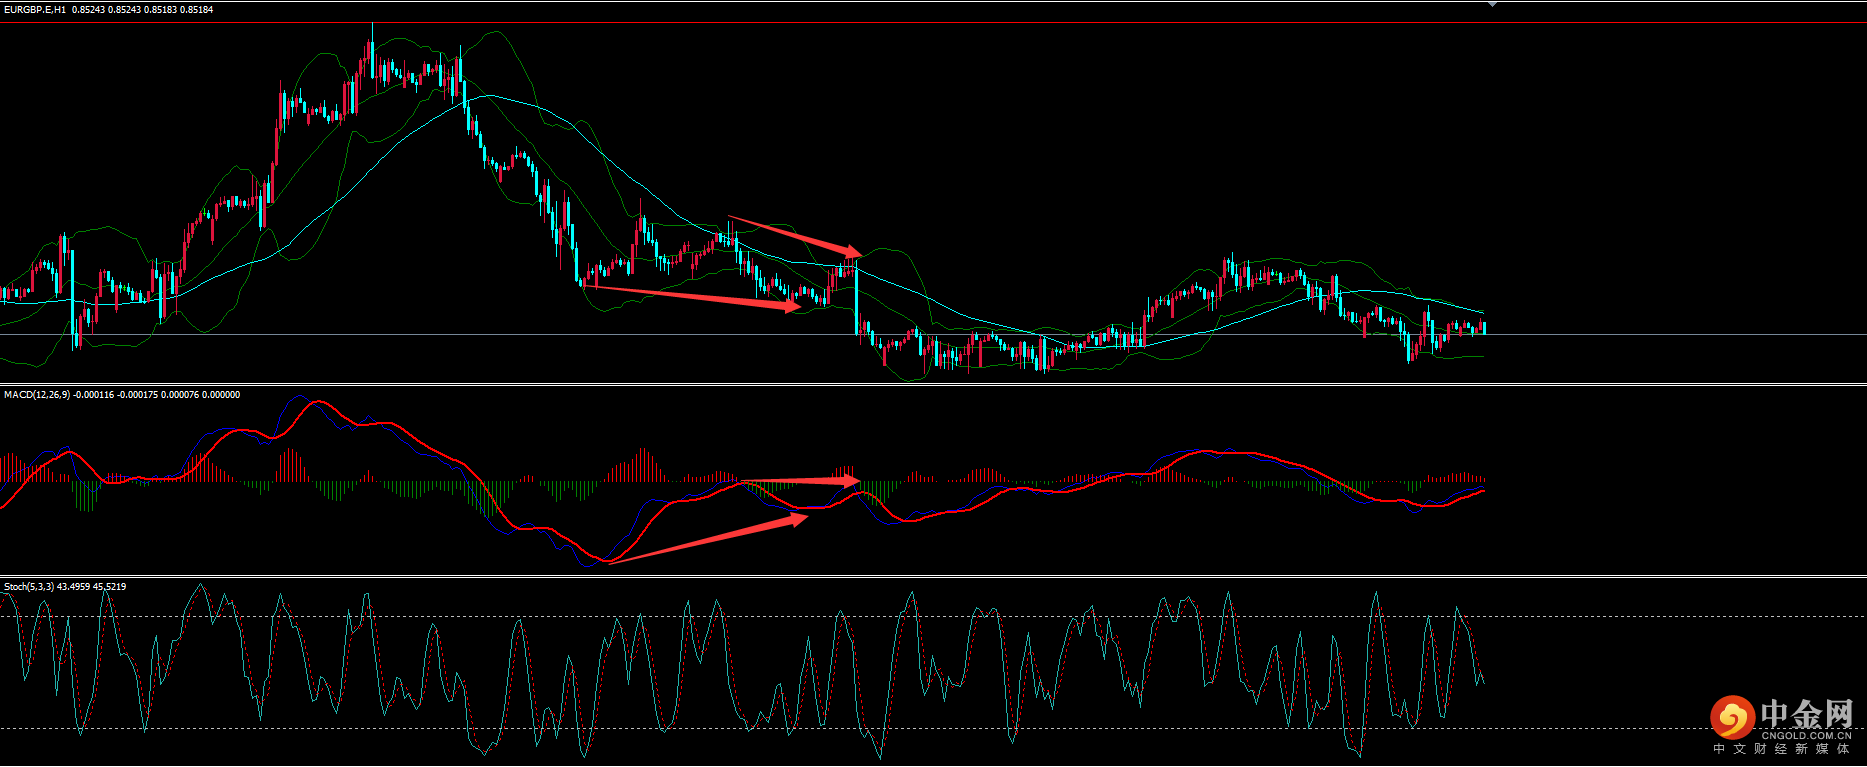Select the MACD(12,26,9) indicator label
Image resolution: width=1867 pixels, height=767 pixels.
tap(37, 395)
